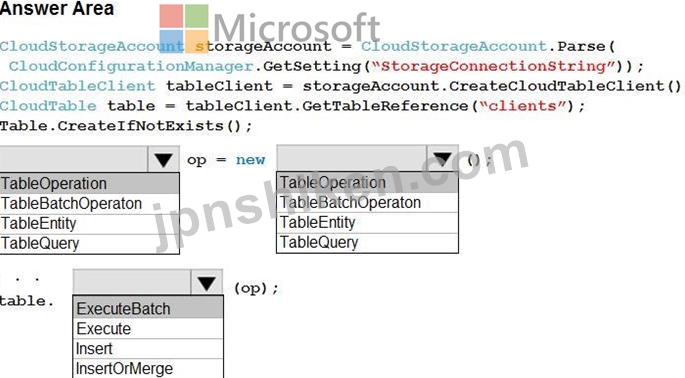Expand the first type dropdown before op
Image resolution: width=685 pixels, height=378 pixels.
pos(163,160)
